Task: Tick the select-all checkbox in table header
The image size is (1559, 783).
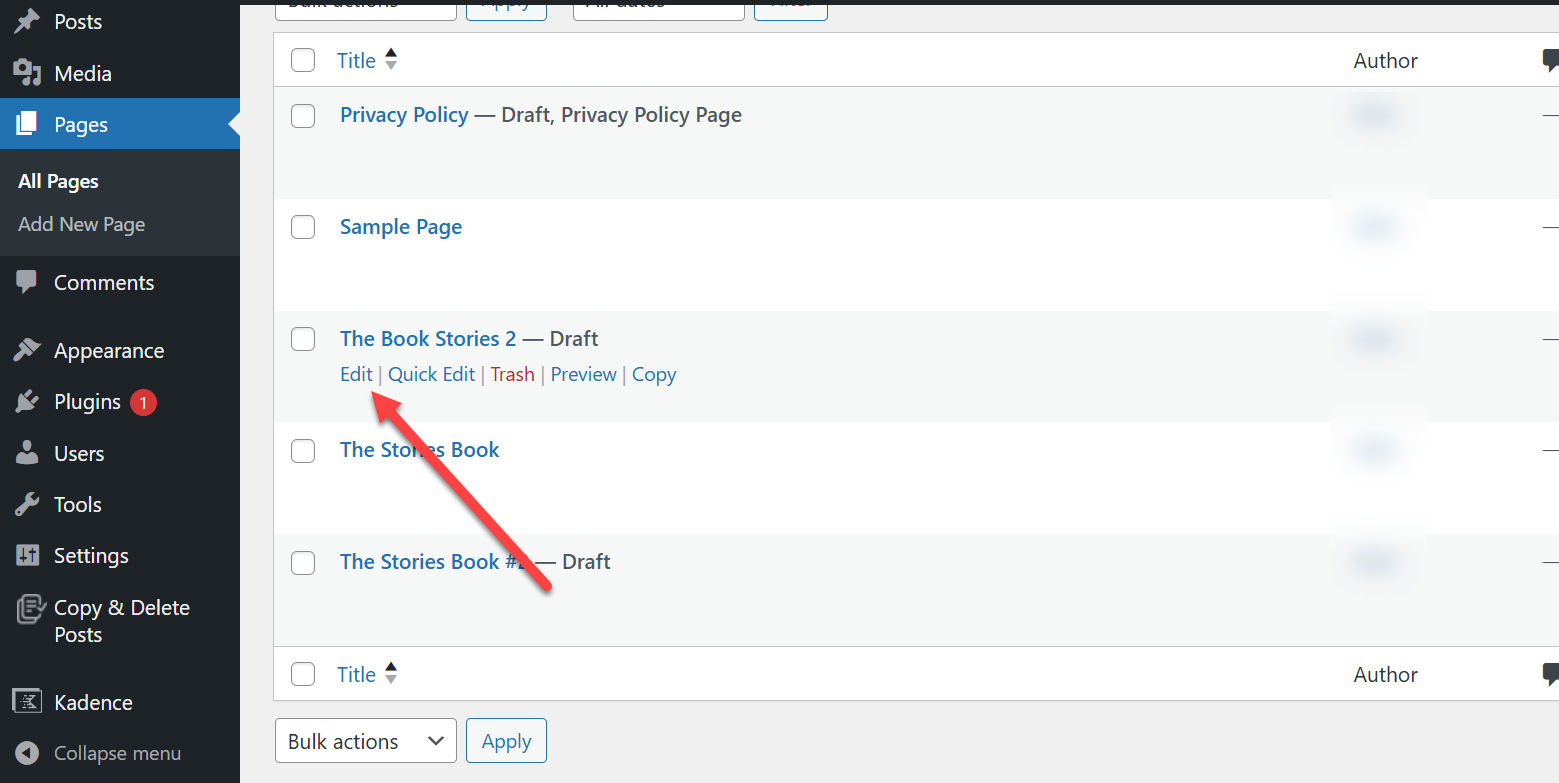Action: click(303, 60)
